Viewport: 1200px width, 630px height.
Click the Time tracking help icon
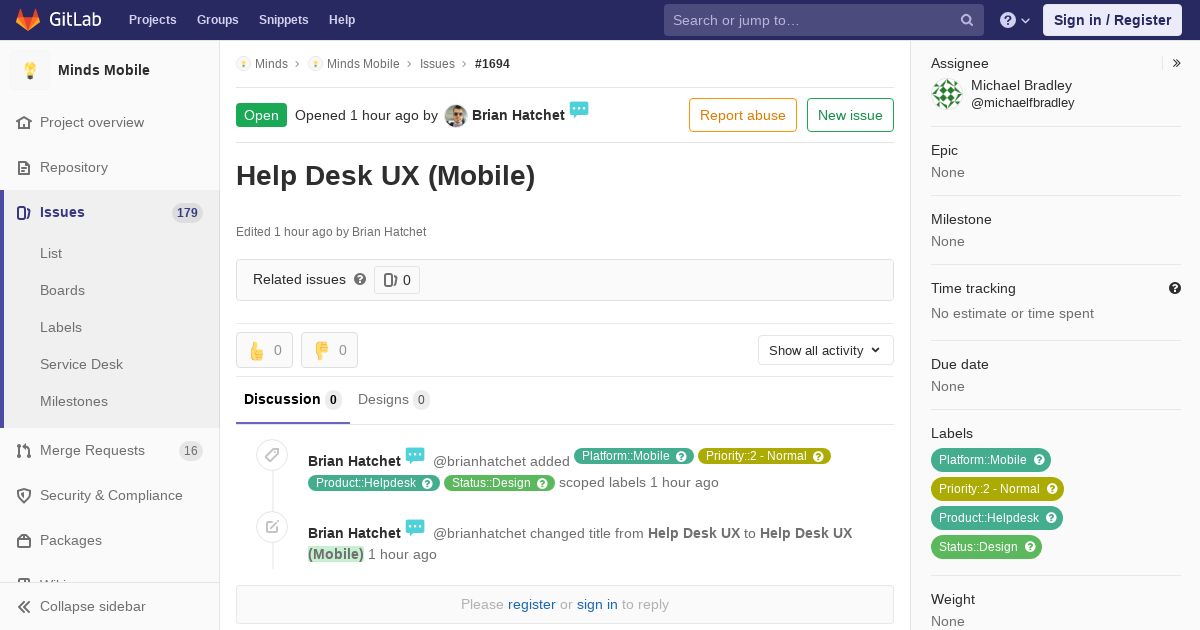(x=1175, y=288)
